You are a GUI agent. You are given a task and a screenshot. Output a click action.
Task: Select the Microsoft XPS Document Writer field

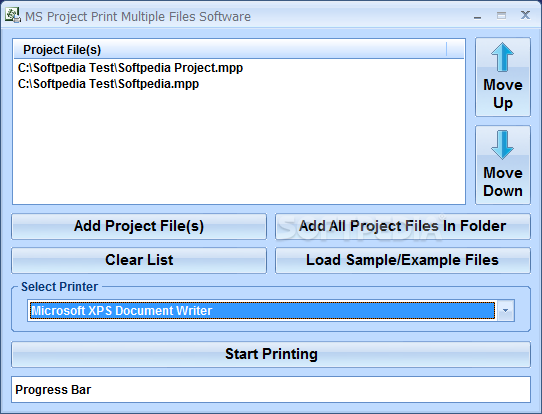tap(263, 310)
